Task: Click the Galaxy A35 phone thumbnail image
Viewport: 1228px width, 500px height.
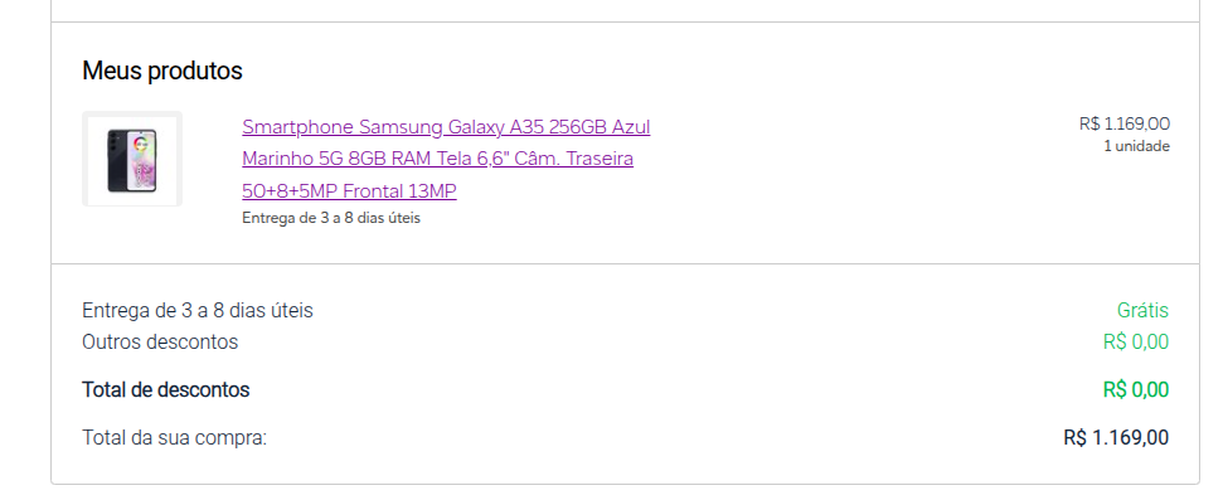Action: 132,159
